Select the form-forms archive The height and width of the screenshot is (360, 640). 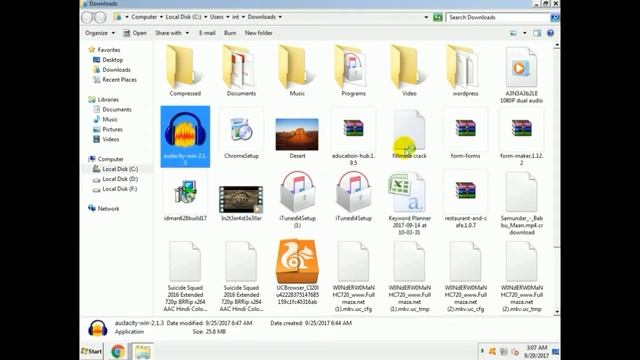[465, 134]
